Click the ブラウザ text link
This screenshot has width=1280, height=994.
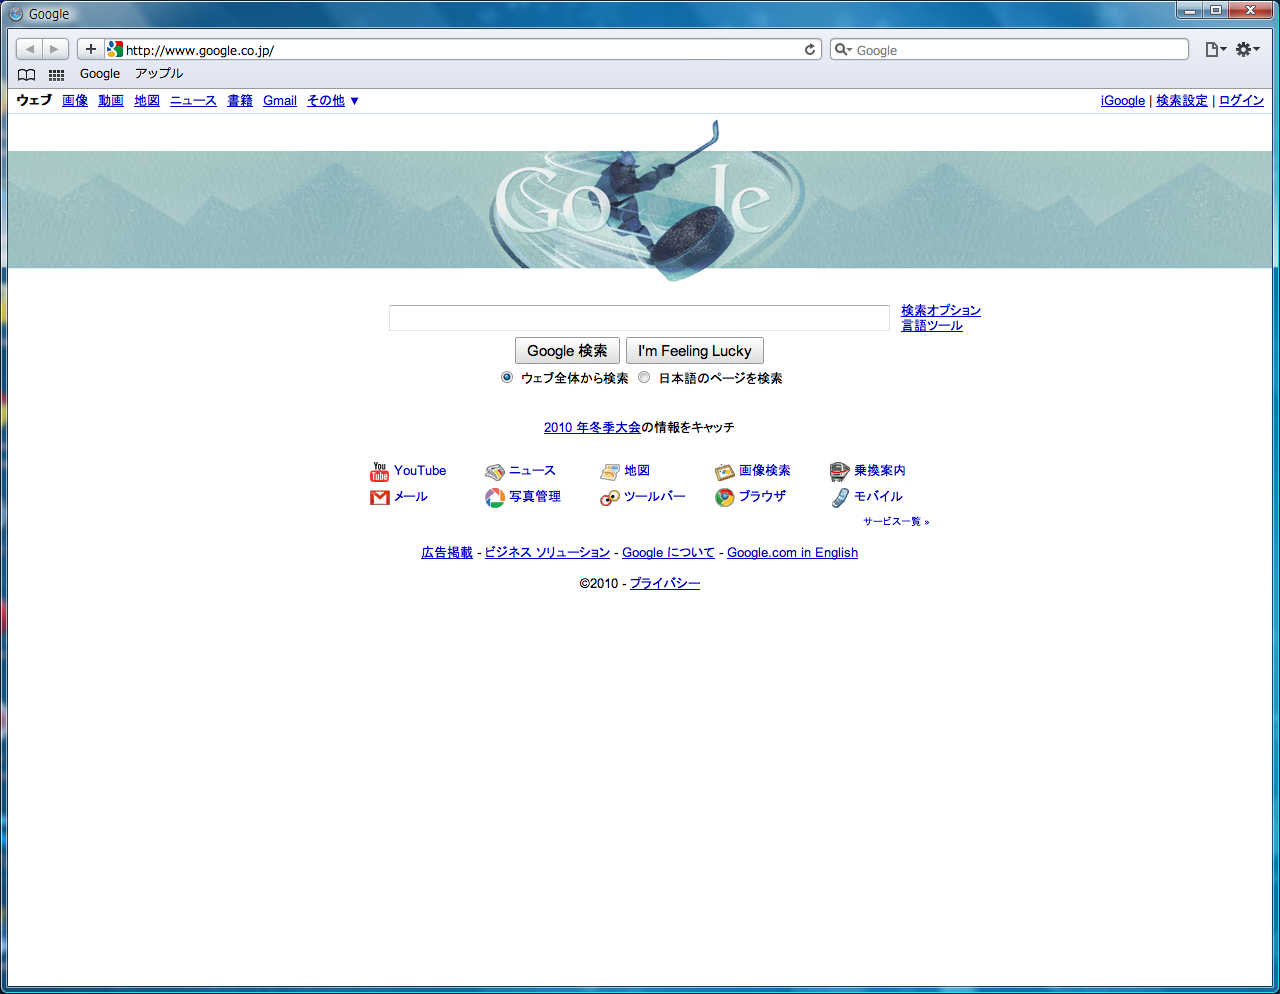(762, 497)
